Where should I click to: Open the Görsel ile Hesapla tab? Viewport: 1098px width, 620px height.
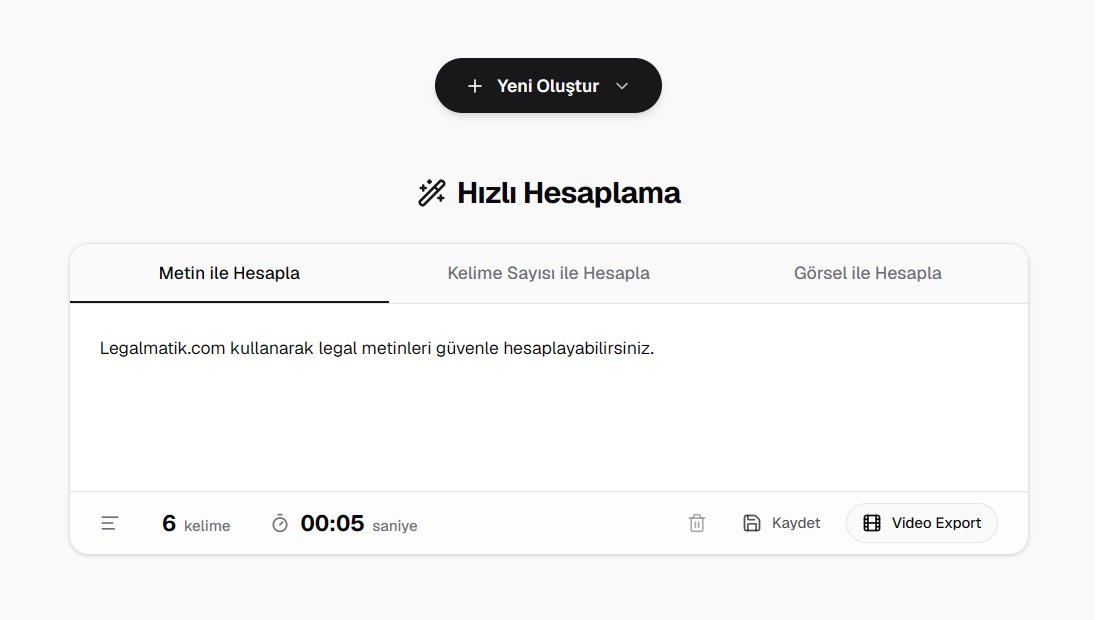click(x=867, y=272)
